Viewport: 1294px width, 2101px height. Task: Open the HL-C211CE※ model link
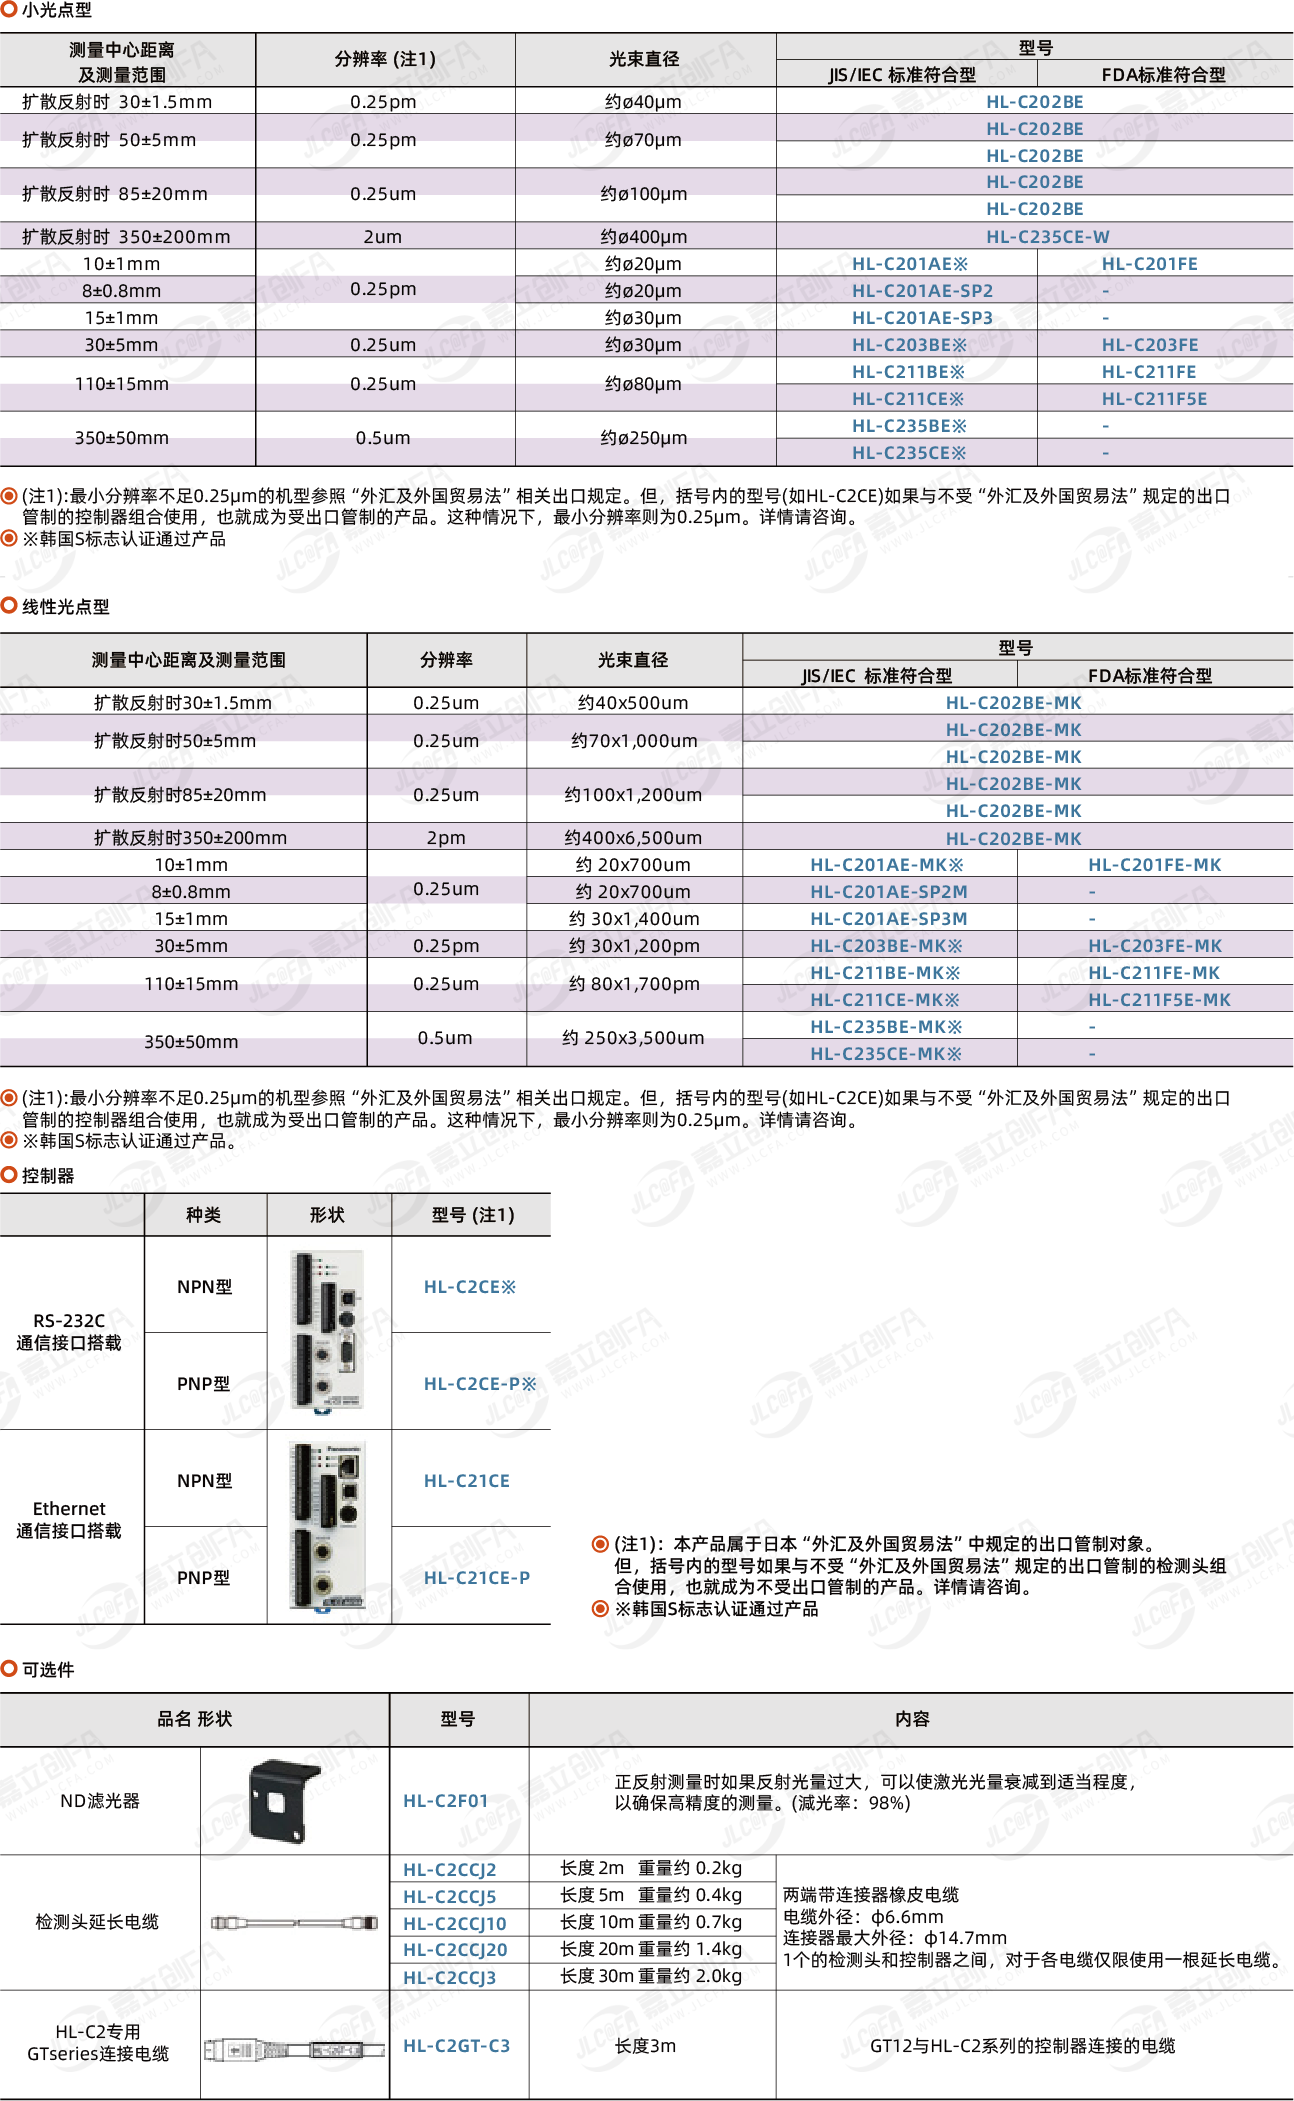click(908, 399)
